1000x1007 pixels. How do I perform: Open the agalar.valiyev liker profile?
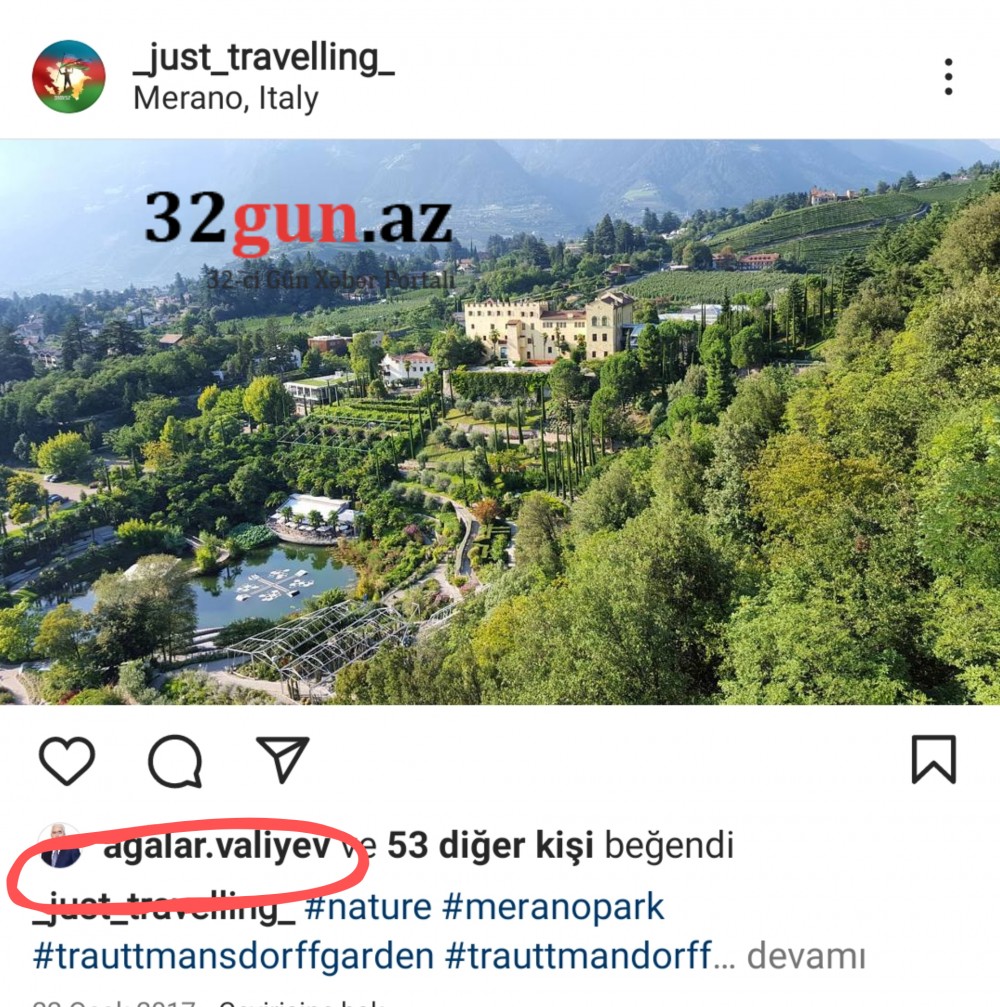pyautogui.click(x=217, y=846)
